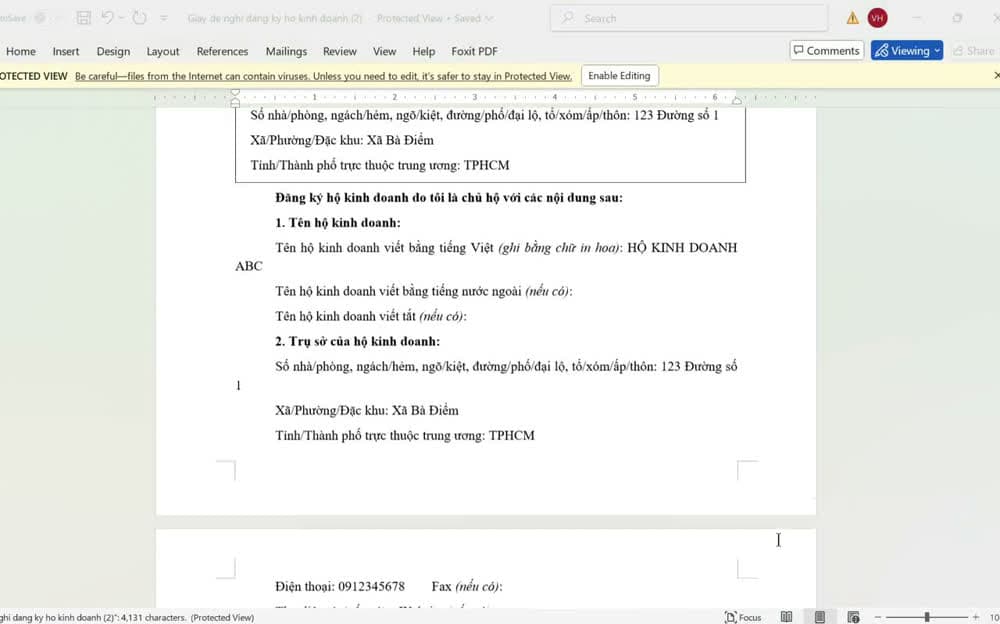Viewport: 1000px width, 624px height.
Task: Go to the References tab
Action: (x=222, y=51)
